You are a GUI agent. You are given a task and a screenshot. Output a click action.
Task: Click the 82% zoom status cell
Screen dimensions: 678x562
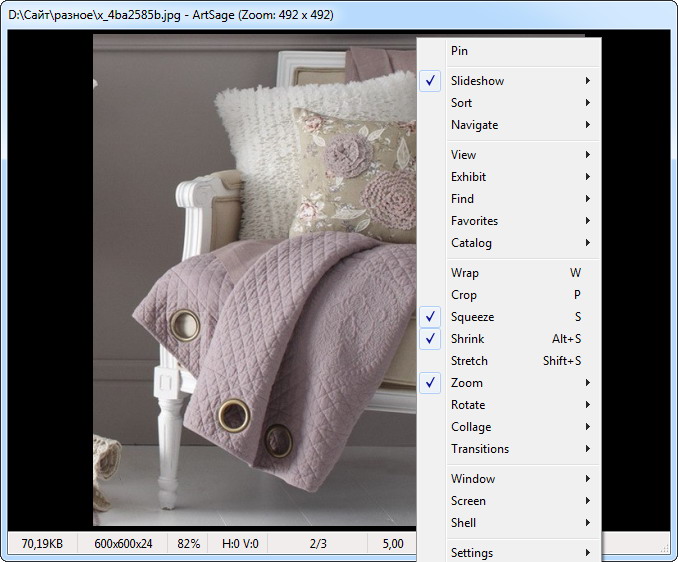click(x=188, y=543)
